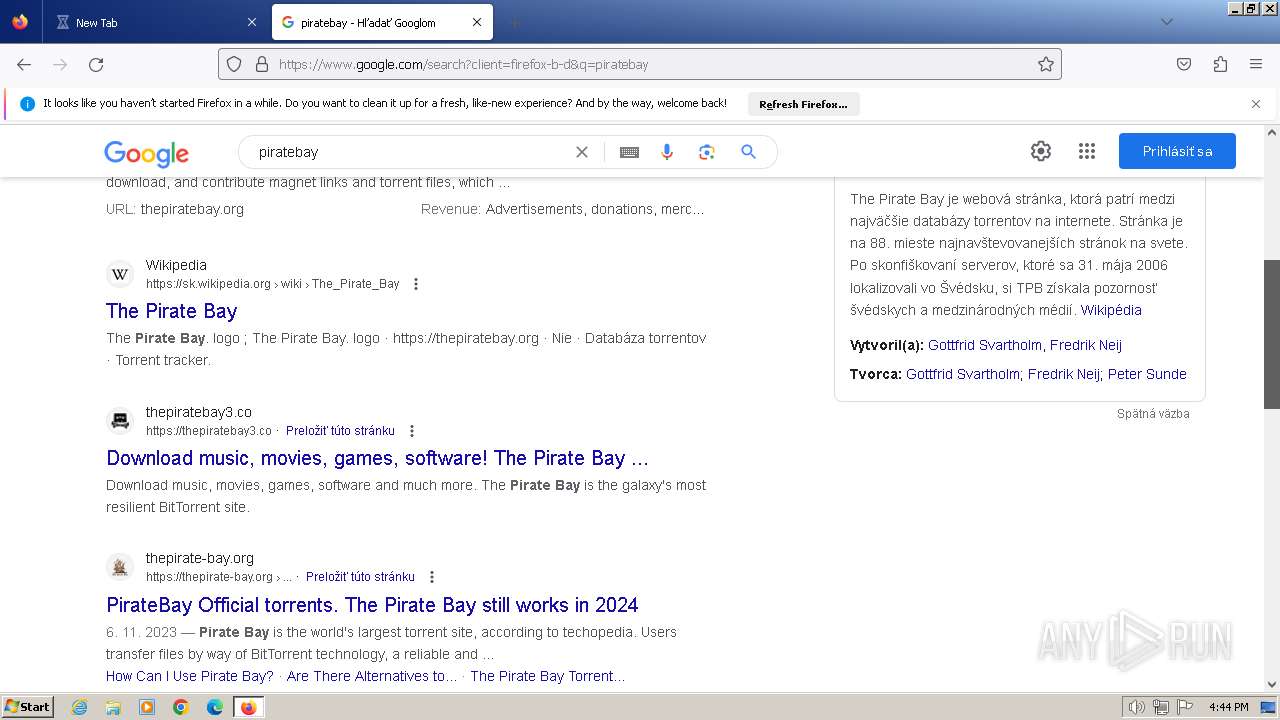
Task: Click the Firefox back arrow button
Action: (24, 64)
